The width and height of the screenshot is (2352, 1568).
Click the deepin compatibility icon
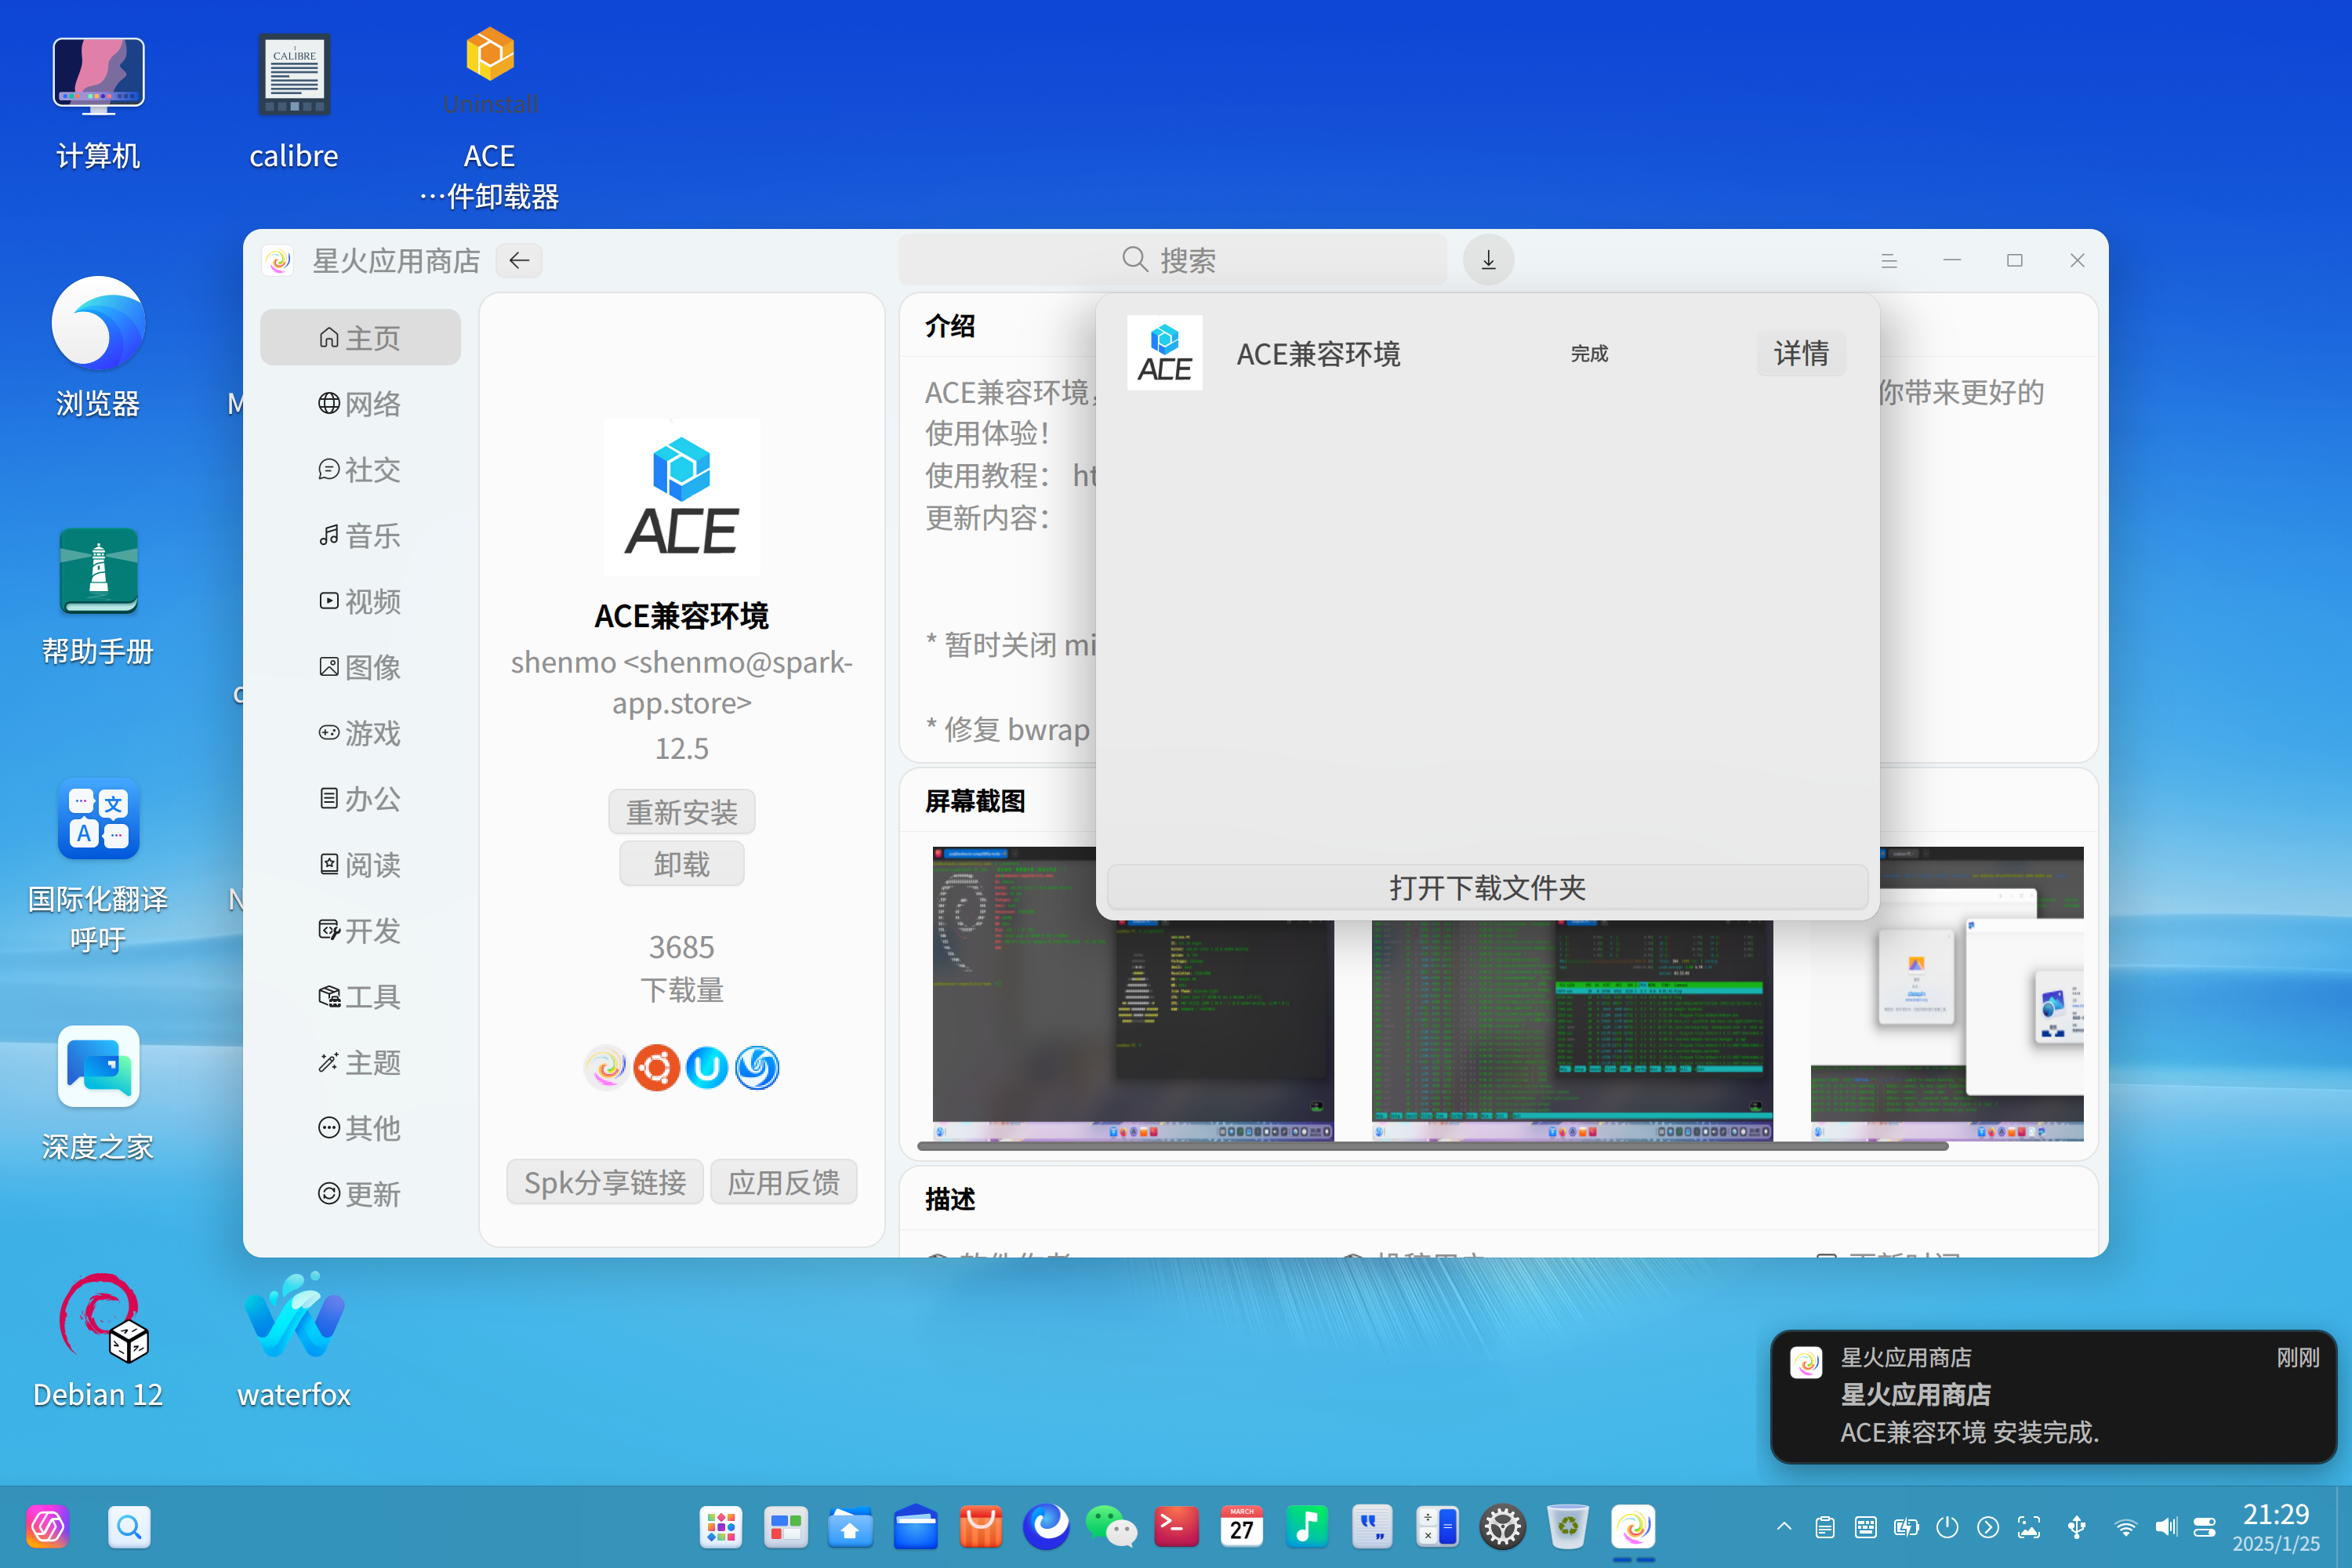(x=757, y=1068)
